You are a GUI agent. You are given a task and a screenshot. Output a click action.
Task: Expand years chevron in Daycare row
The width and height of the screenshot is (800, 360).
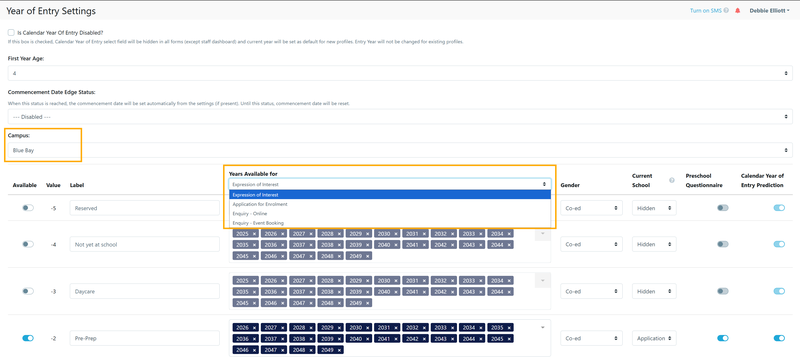(543, 280)
